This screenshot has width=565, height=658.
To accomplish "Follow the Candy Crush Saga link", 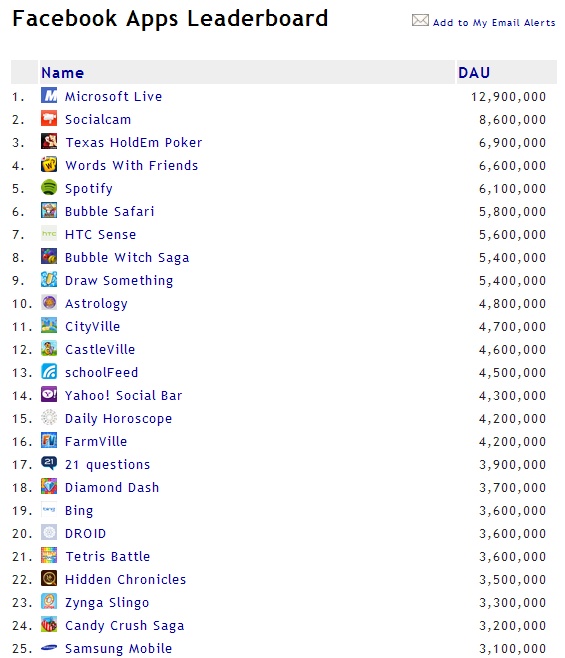I will (125, 626).
